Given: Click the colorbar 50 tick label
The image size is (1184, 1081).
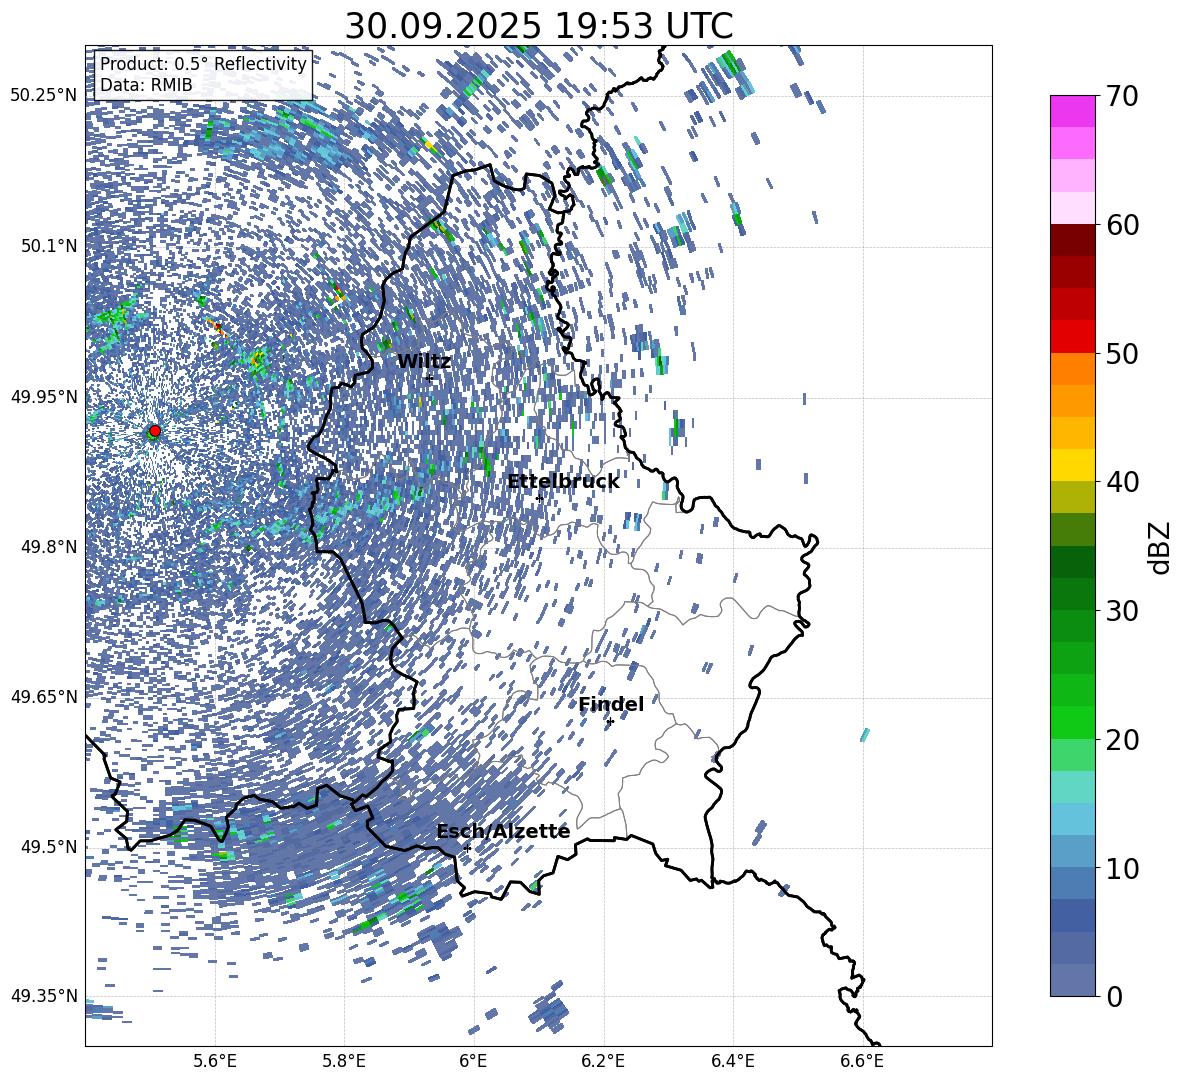Looking at the screenshot, I should (1123, 353).
